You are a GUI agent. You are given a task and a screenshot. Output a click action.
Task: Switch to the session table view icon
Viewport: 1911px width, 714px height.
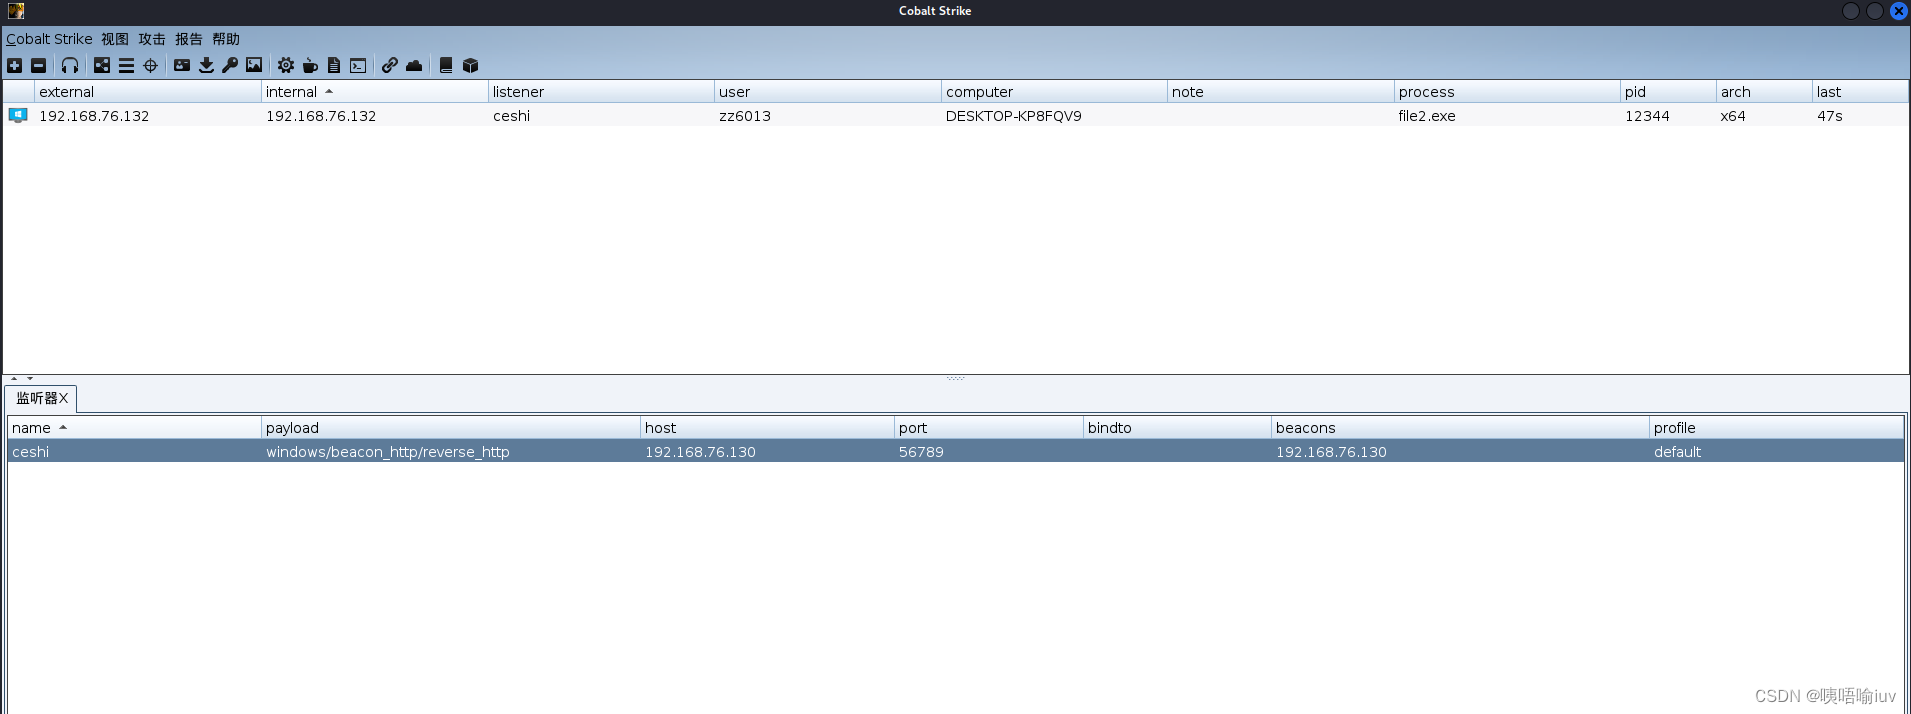point(126,65)
